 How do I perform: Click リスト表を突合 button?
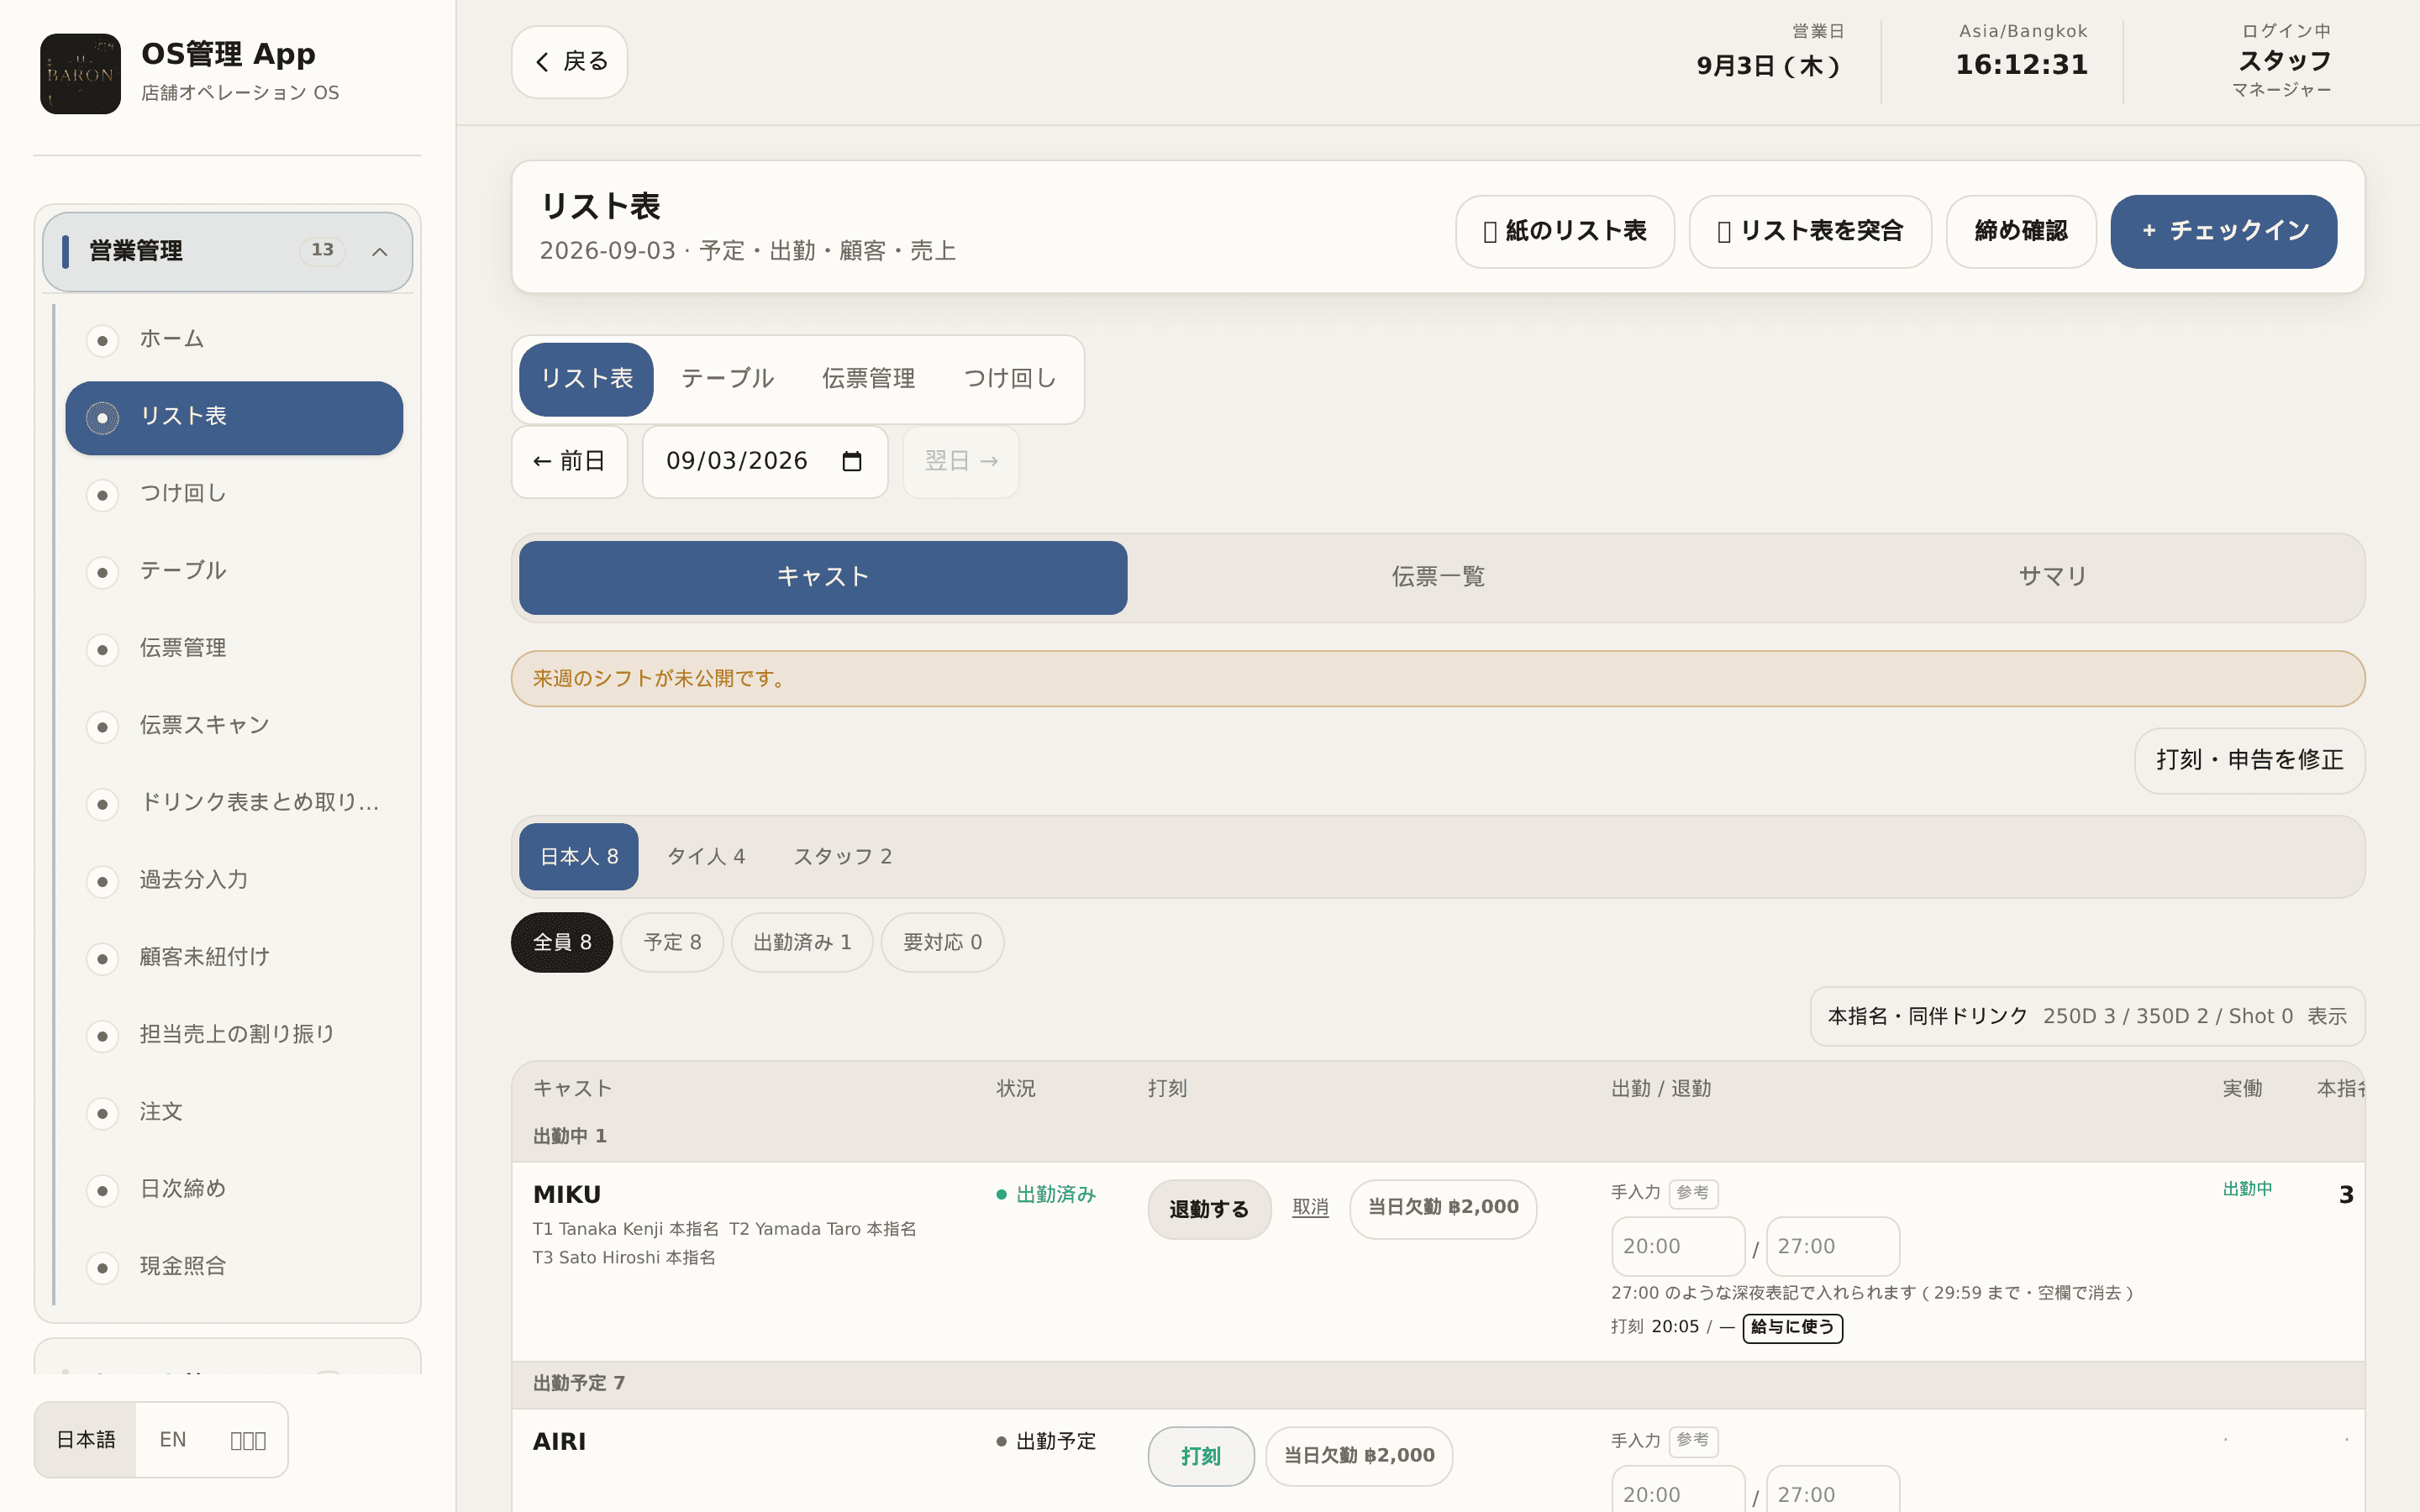1810,231
